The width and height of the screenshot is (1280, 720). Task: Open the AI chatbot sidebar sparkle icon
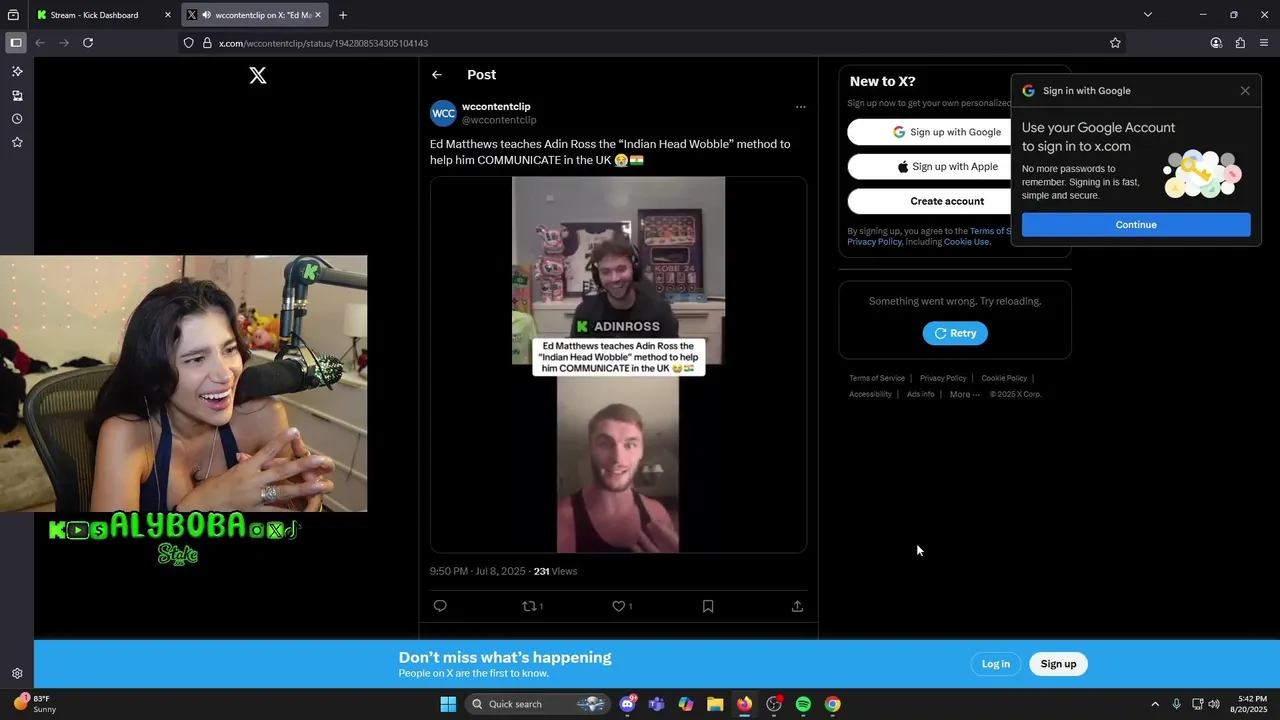[17, 72]
